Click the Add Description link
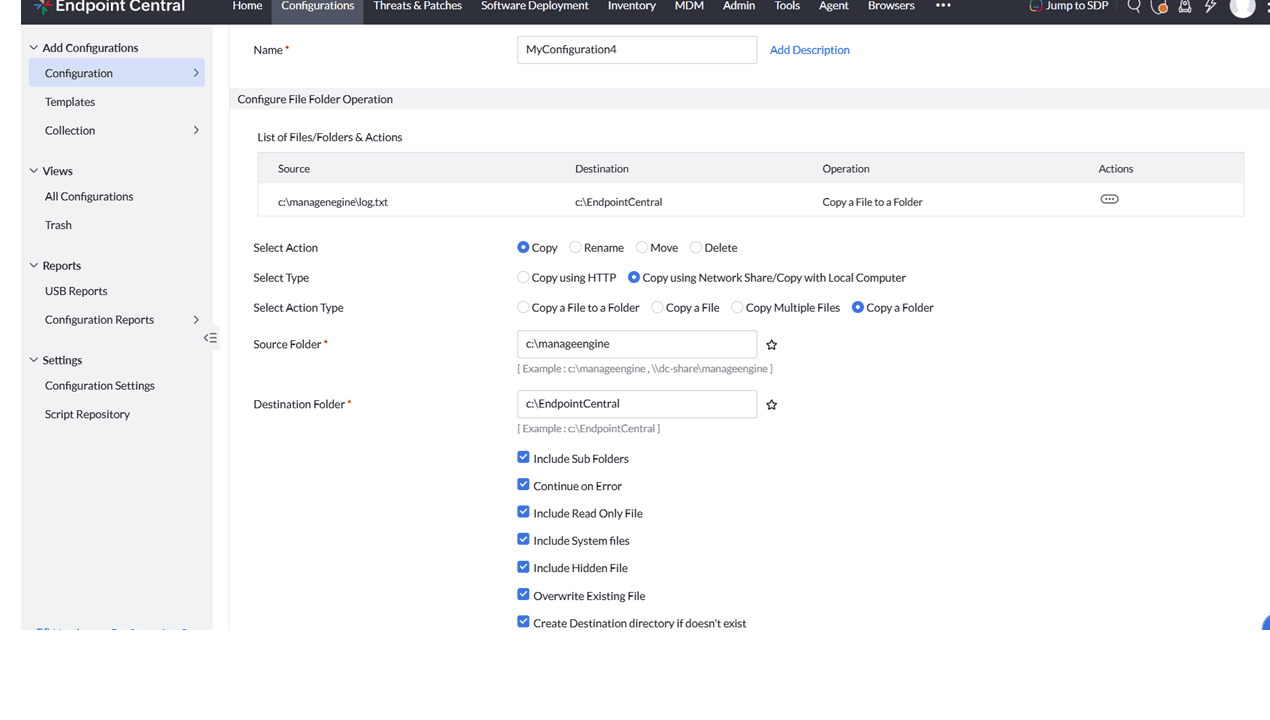The image size is (1270, 720). (x=810, y=50)
